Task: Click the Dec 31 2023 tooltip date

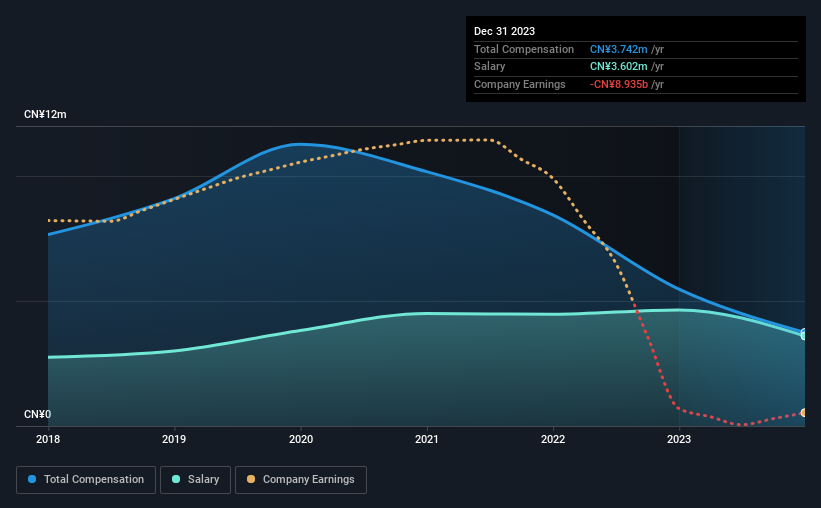Action: (x=504, y=31)
